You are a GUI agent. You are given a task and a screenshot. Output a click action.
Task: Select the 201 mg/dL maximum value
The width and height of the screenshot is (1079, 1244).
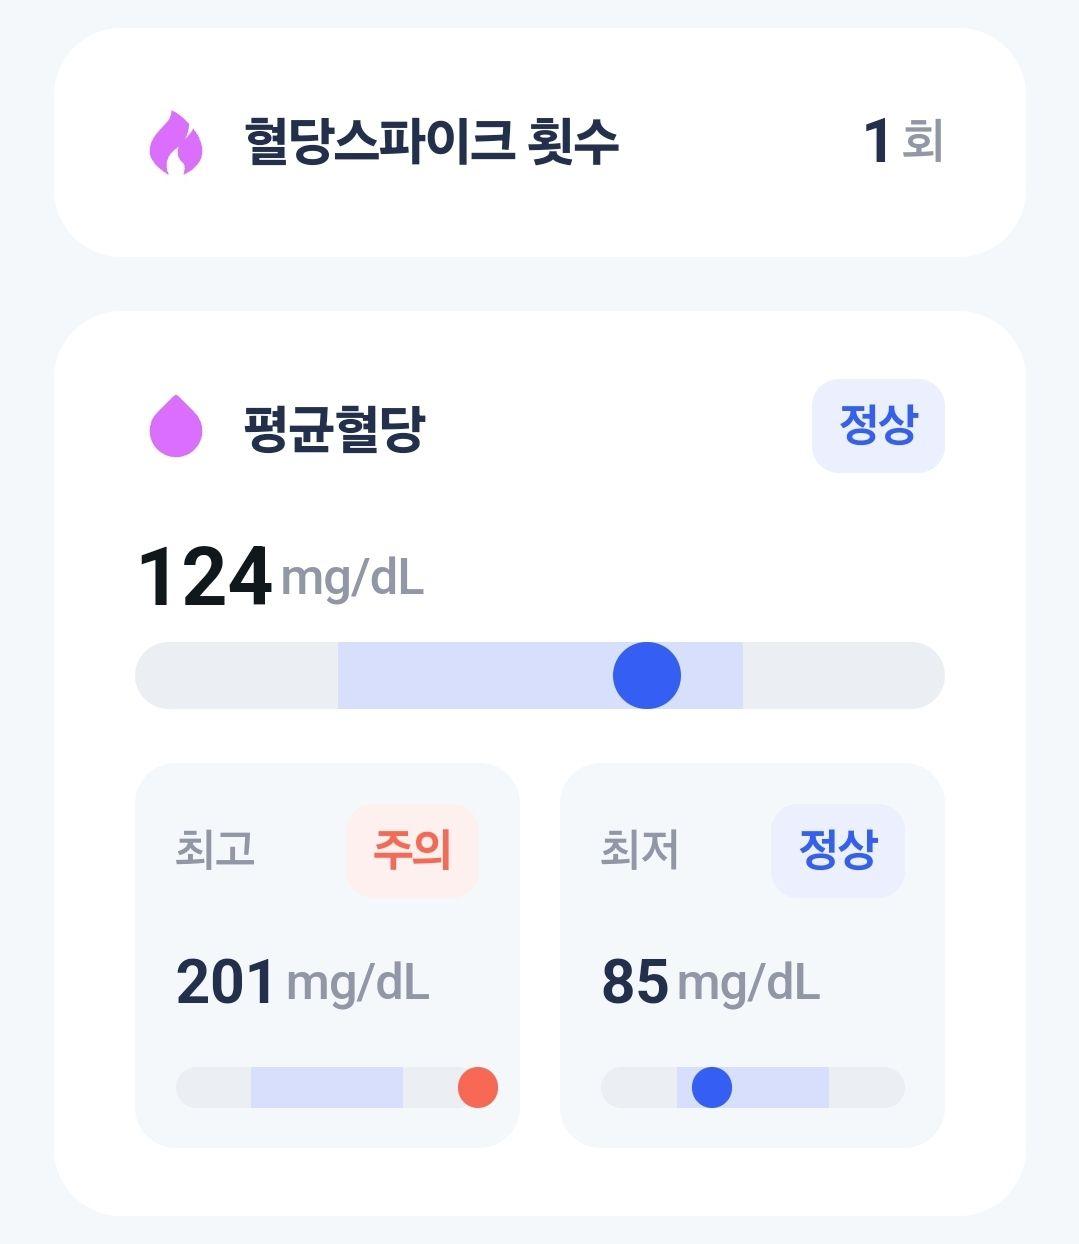(303, 982)
